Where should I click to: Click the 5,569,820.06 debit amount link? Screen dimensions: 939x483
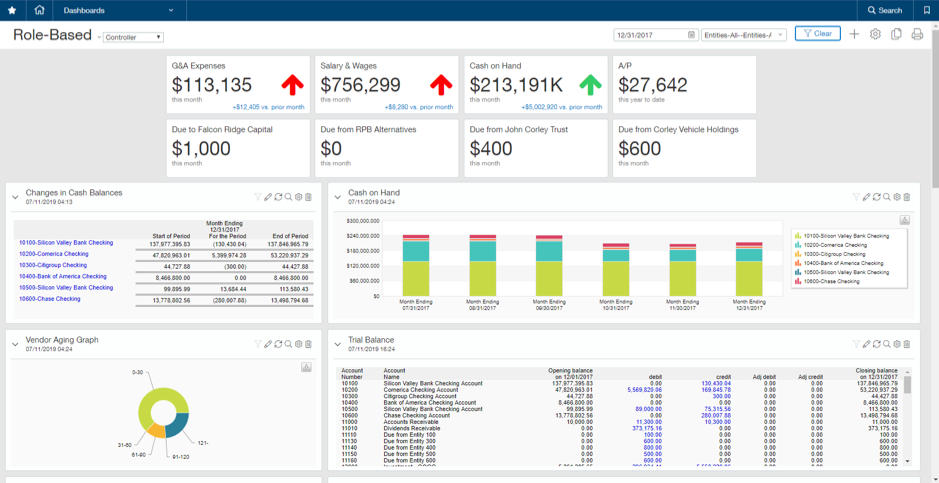(644, 390)
